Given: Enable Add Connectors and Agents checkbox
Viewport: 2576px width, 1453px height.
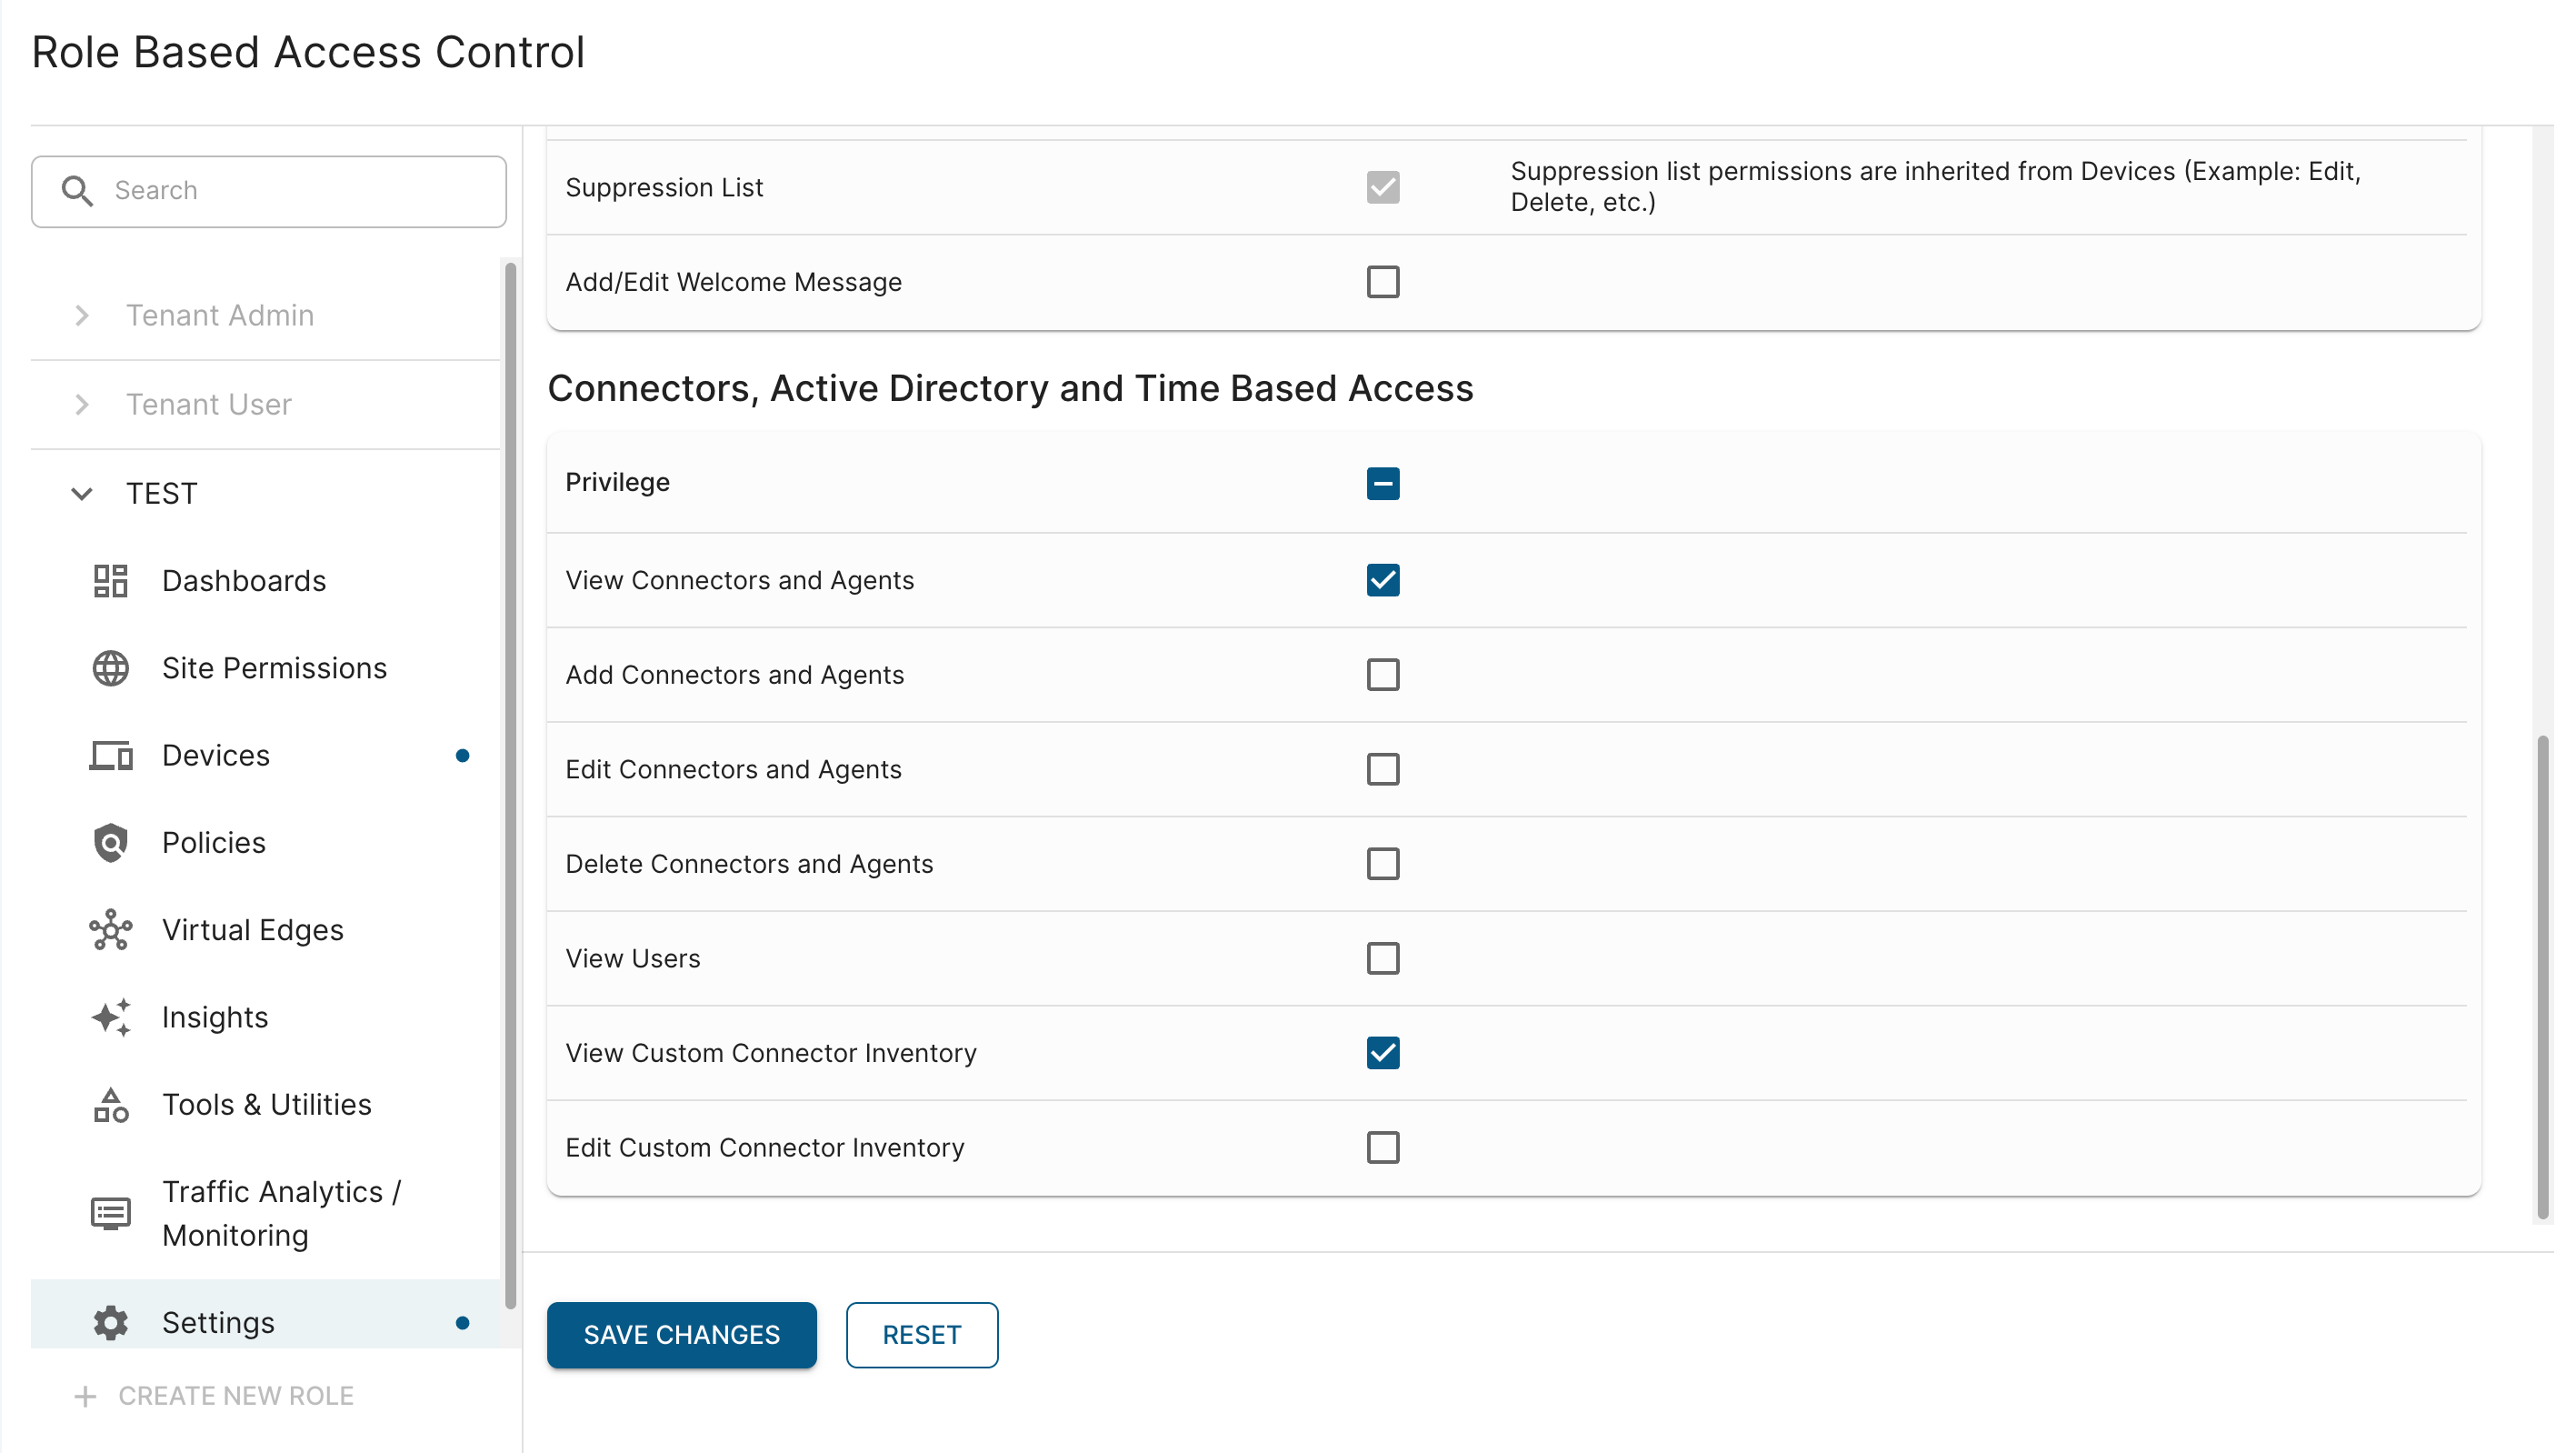Looking at the screenshot, I should click(1382, 675).
